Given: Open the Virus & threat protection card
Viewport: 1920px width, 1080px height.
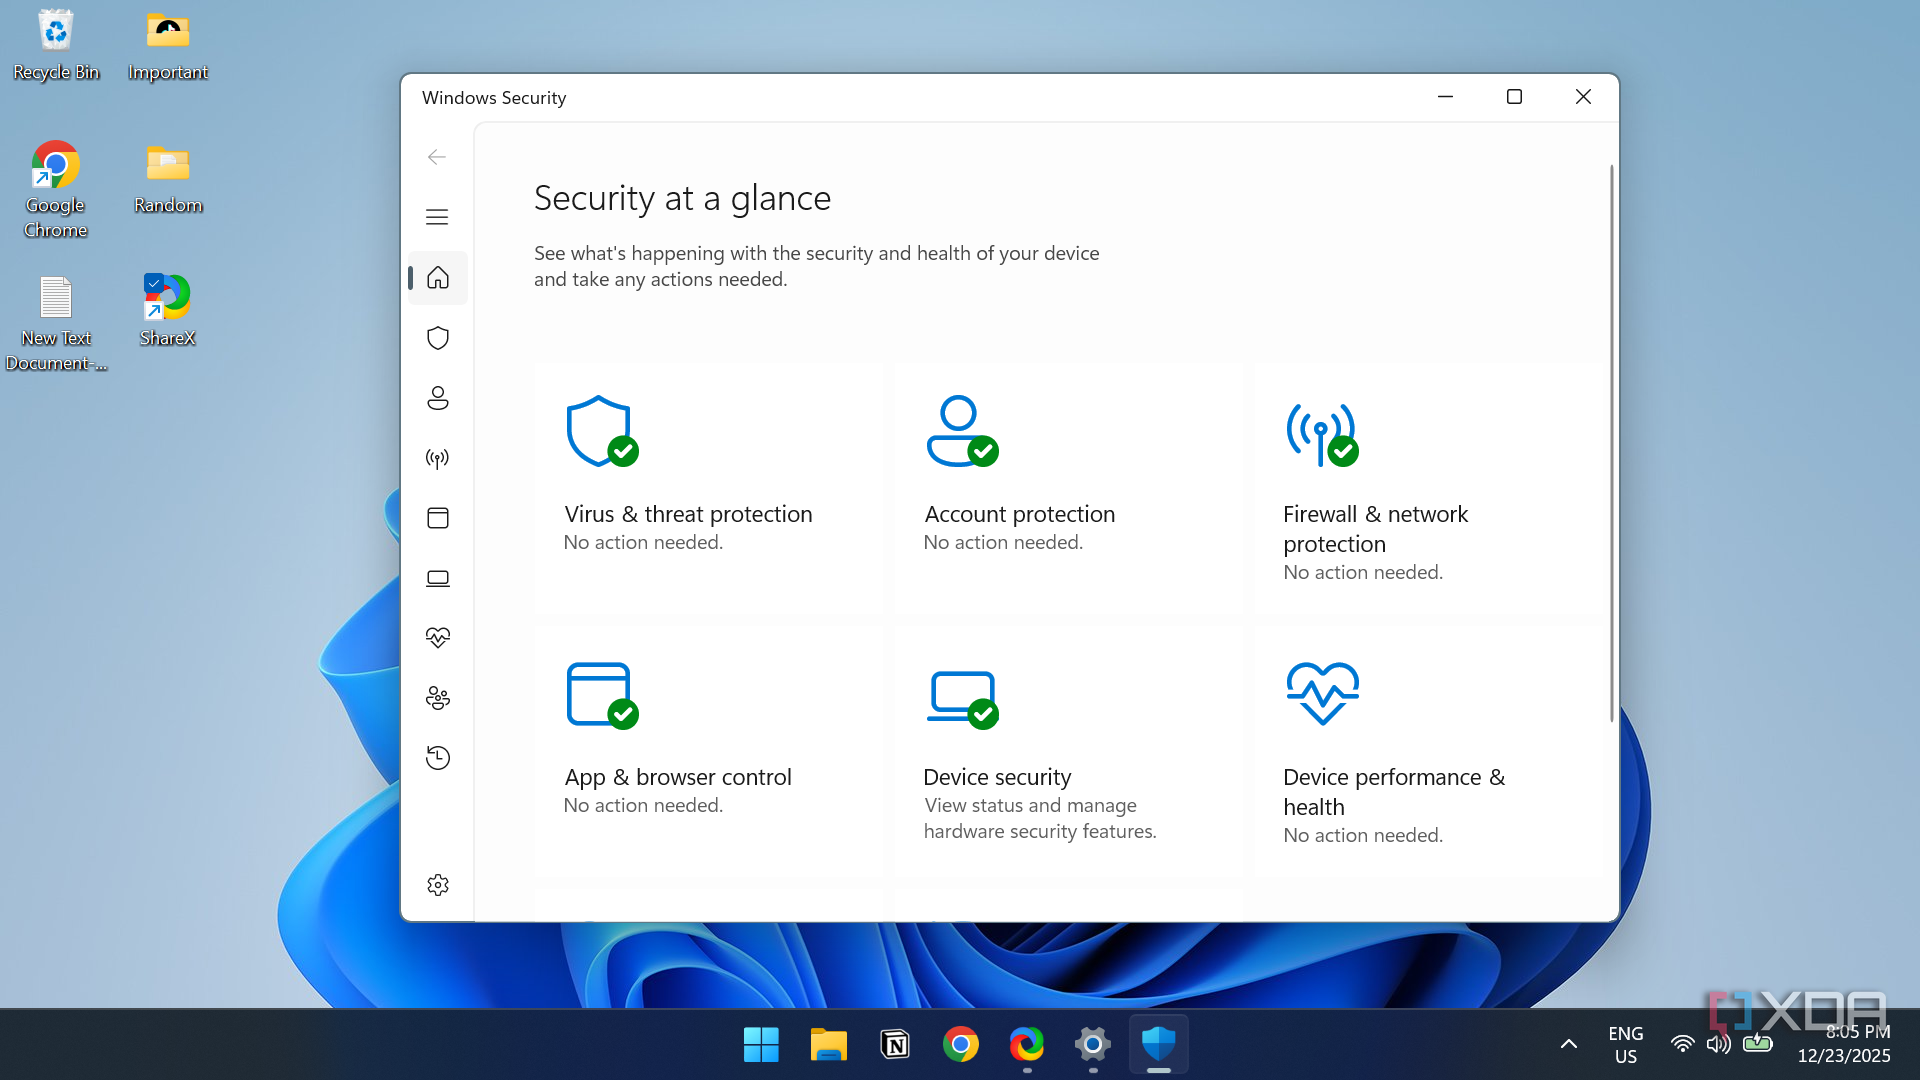Looking at the screenshot, I should (709, 490).
